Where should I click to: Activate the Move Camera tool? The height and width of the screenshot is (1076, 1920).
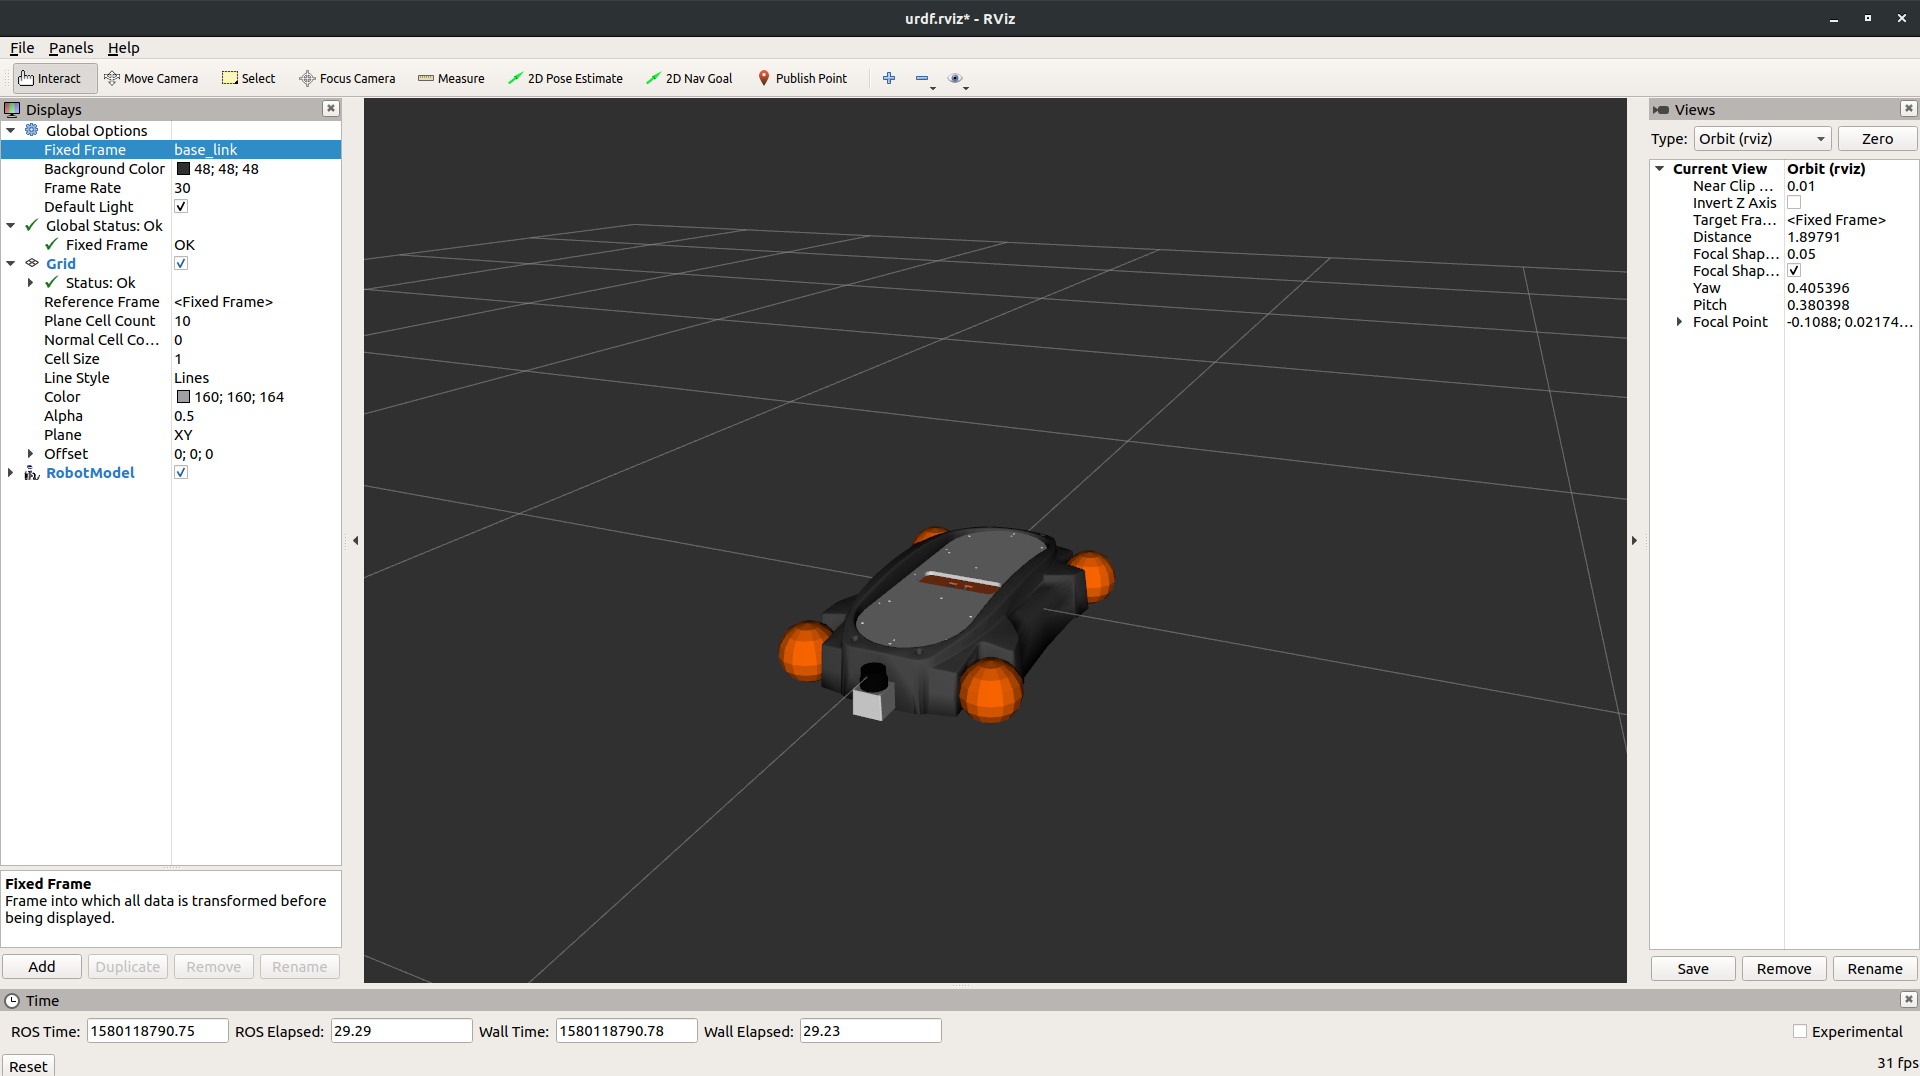pos(151,78)
